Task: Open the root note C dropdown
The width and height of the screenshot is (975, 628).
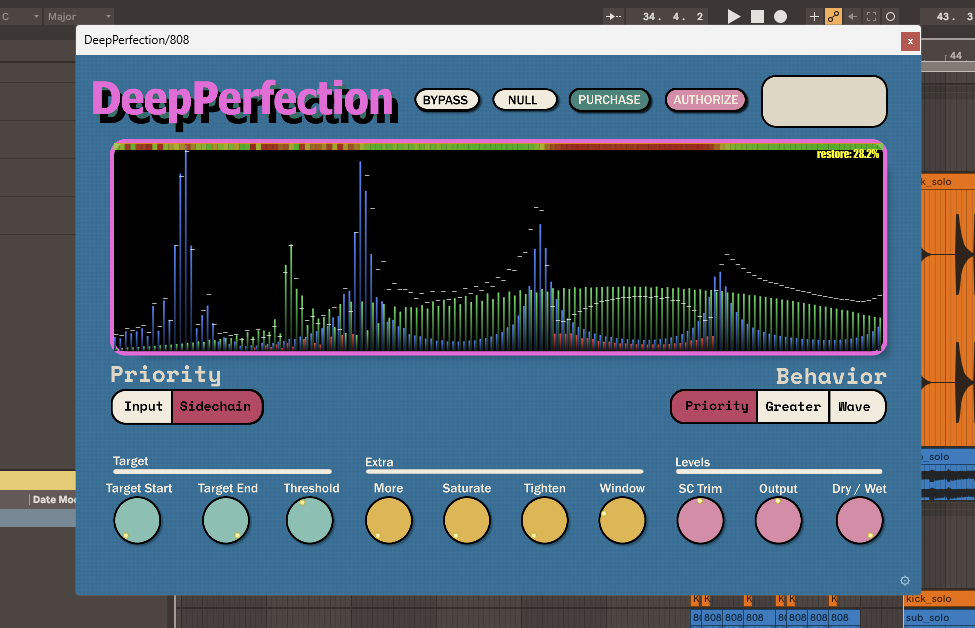Action: (21, 16)
